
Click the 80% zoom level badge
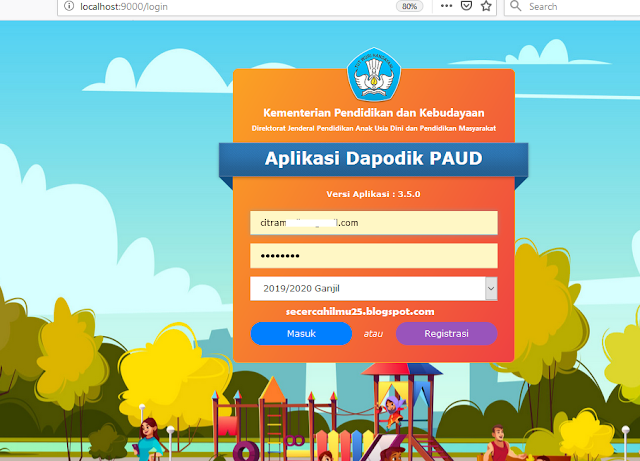click(x=409, y=6)
